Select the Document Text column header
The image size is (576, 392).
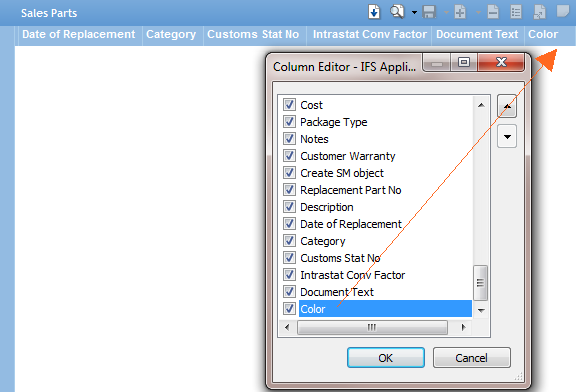tap(477, 35)
